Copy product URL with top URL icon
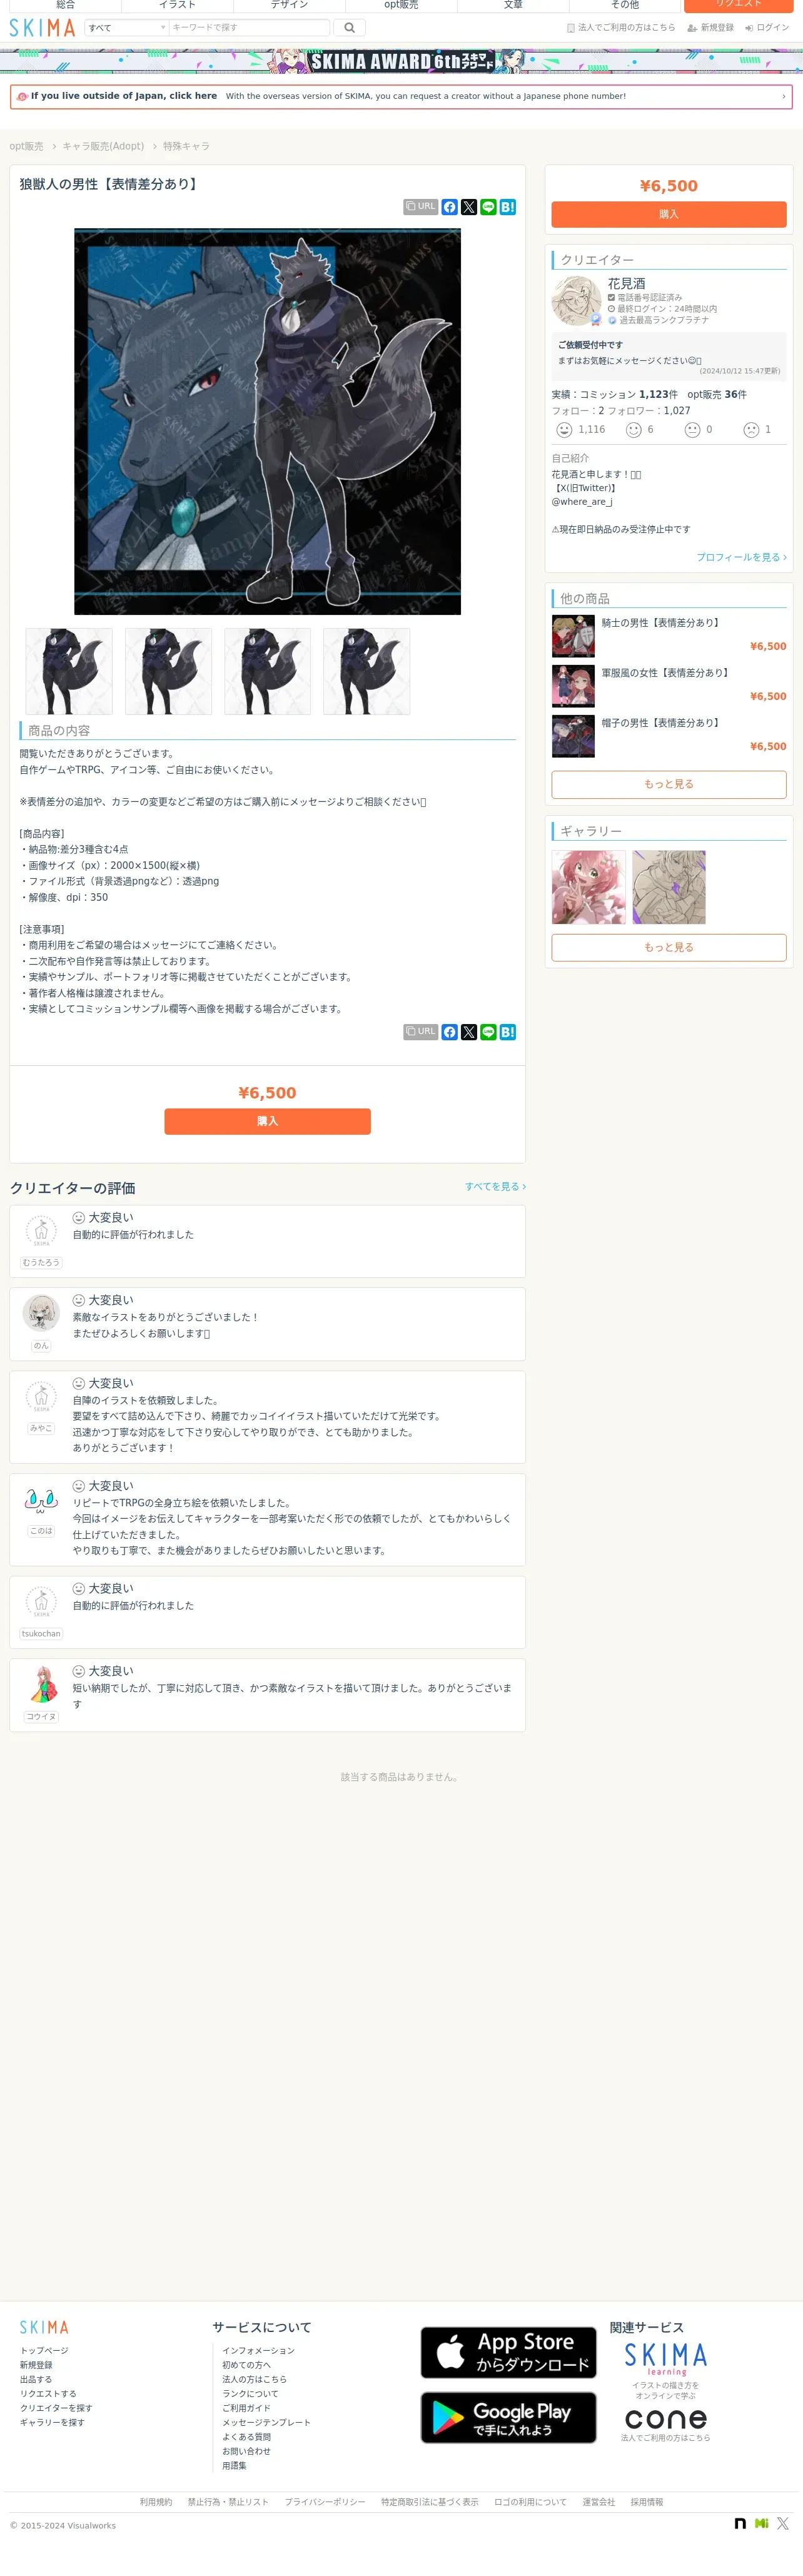803x2576 pixels. tap(421, 207)
